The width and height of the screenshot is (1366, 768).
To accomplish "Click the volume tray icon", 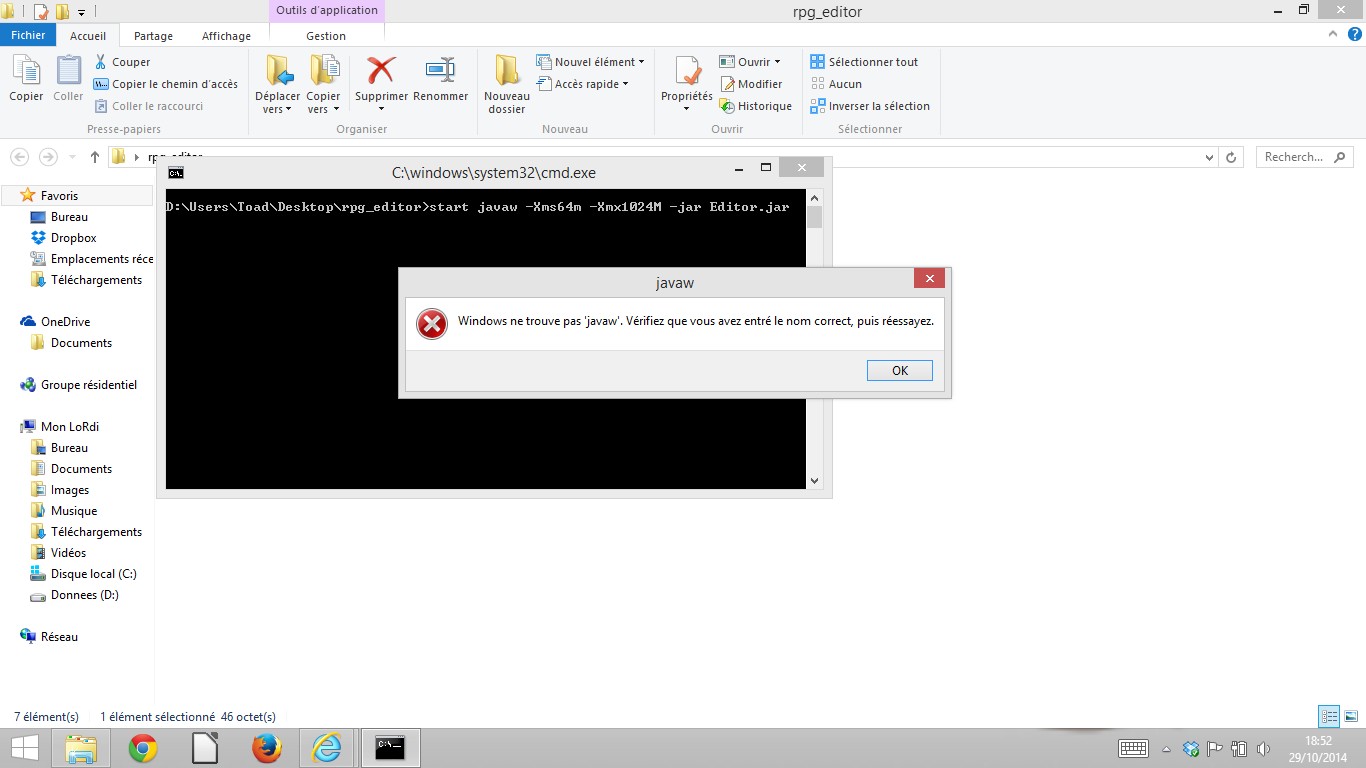I will (1263, 748).
